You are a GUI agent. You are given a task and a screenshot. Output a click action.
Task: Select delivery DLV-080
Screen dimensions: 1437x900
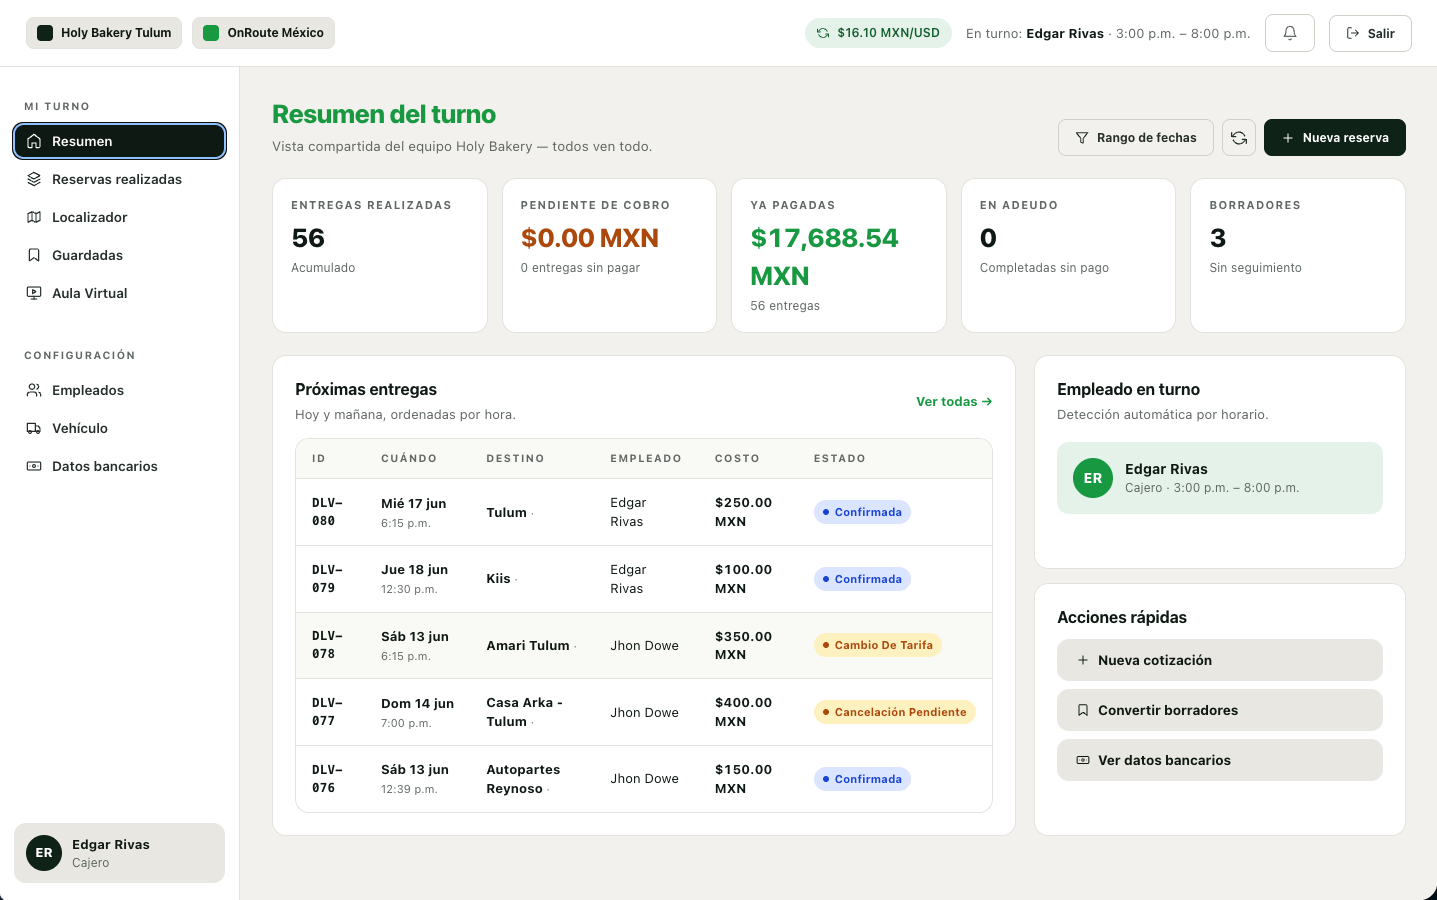point(644,512)
